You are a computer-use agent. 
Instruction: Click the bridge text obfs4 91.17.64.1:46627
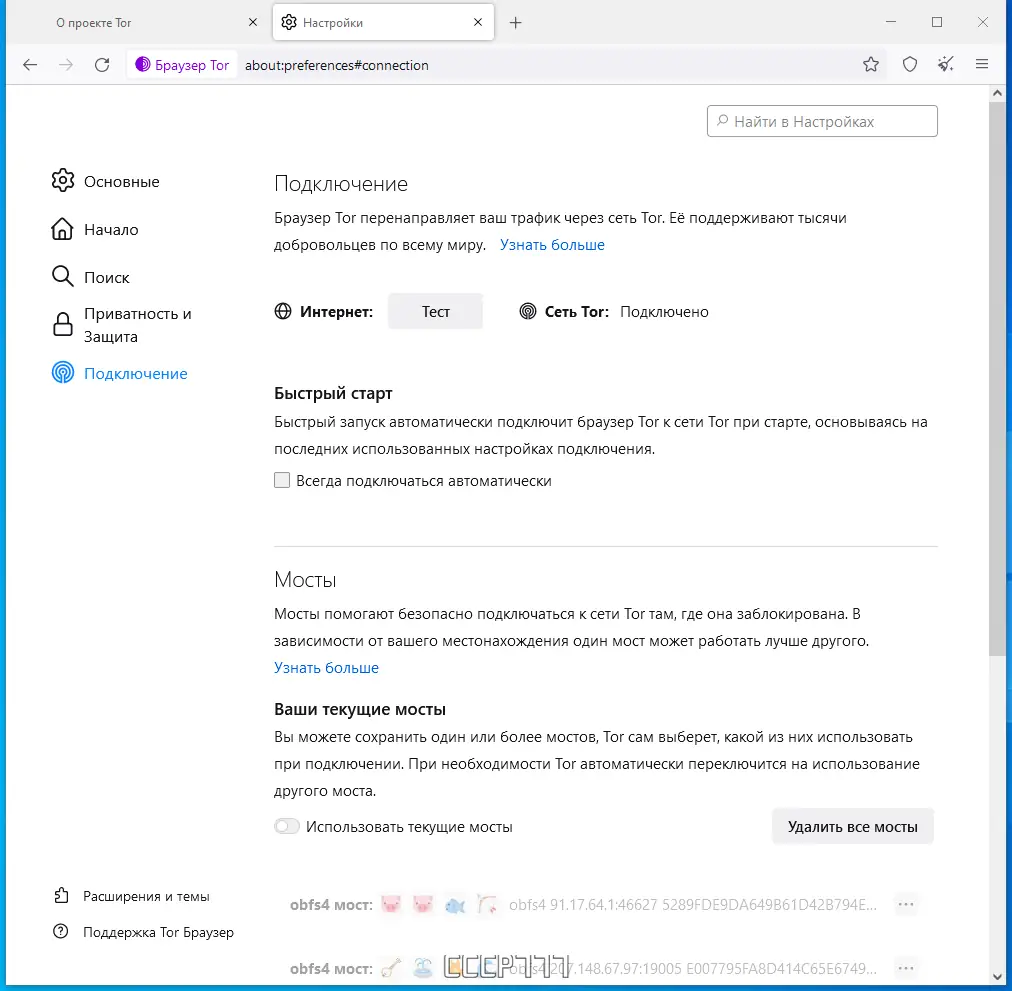tap(693, 904)
